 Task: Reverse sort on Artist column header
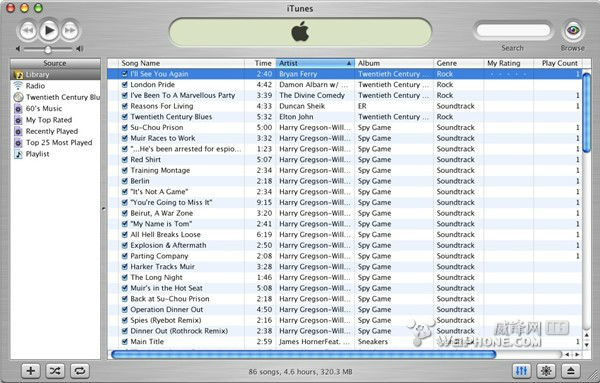315,63
